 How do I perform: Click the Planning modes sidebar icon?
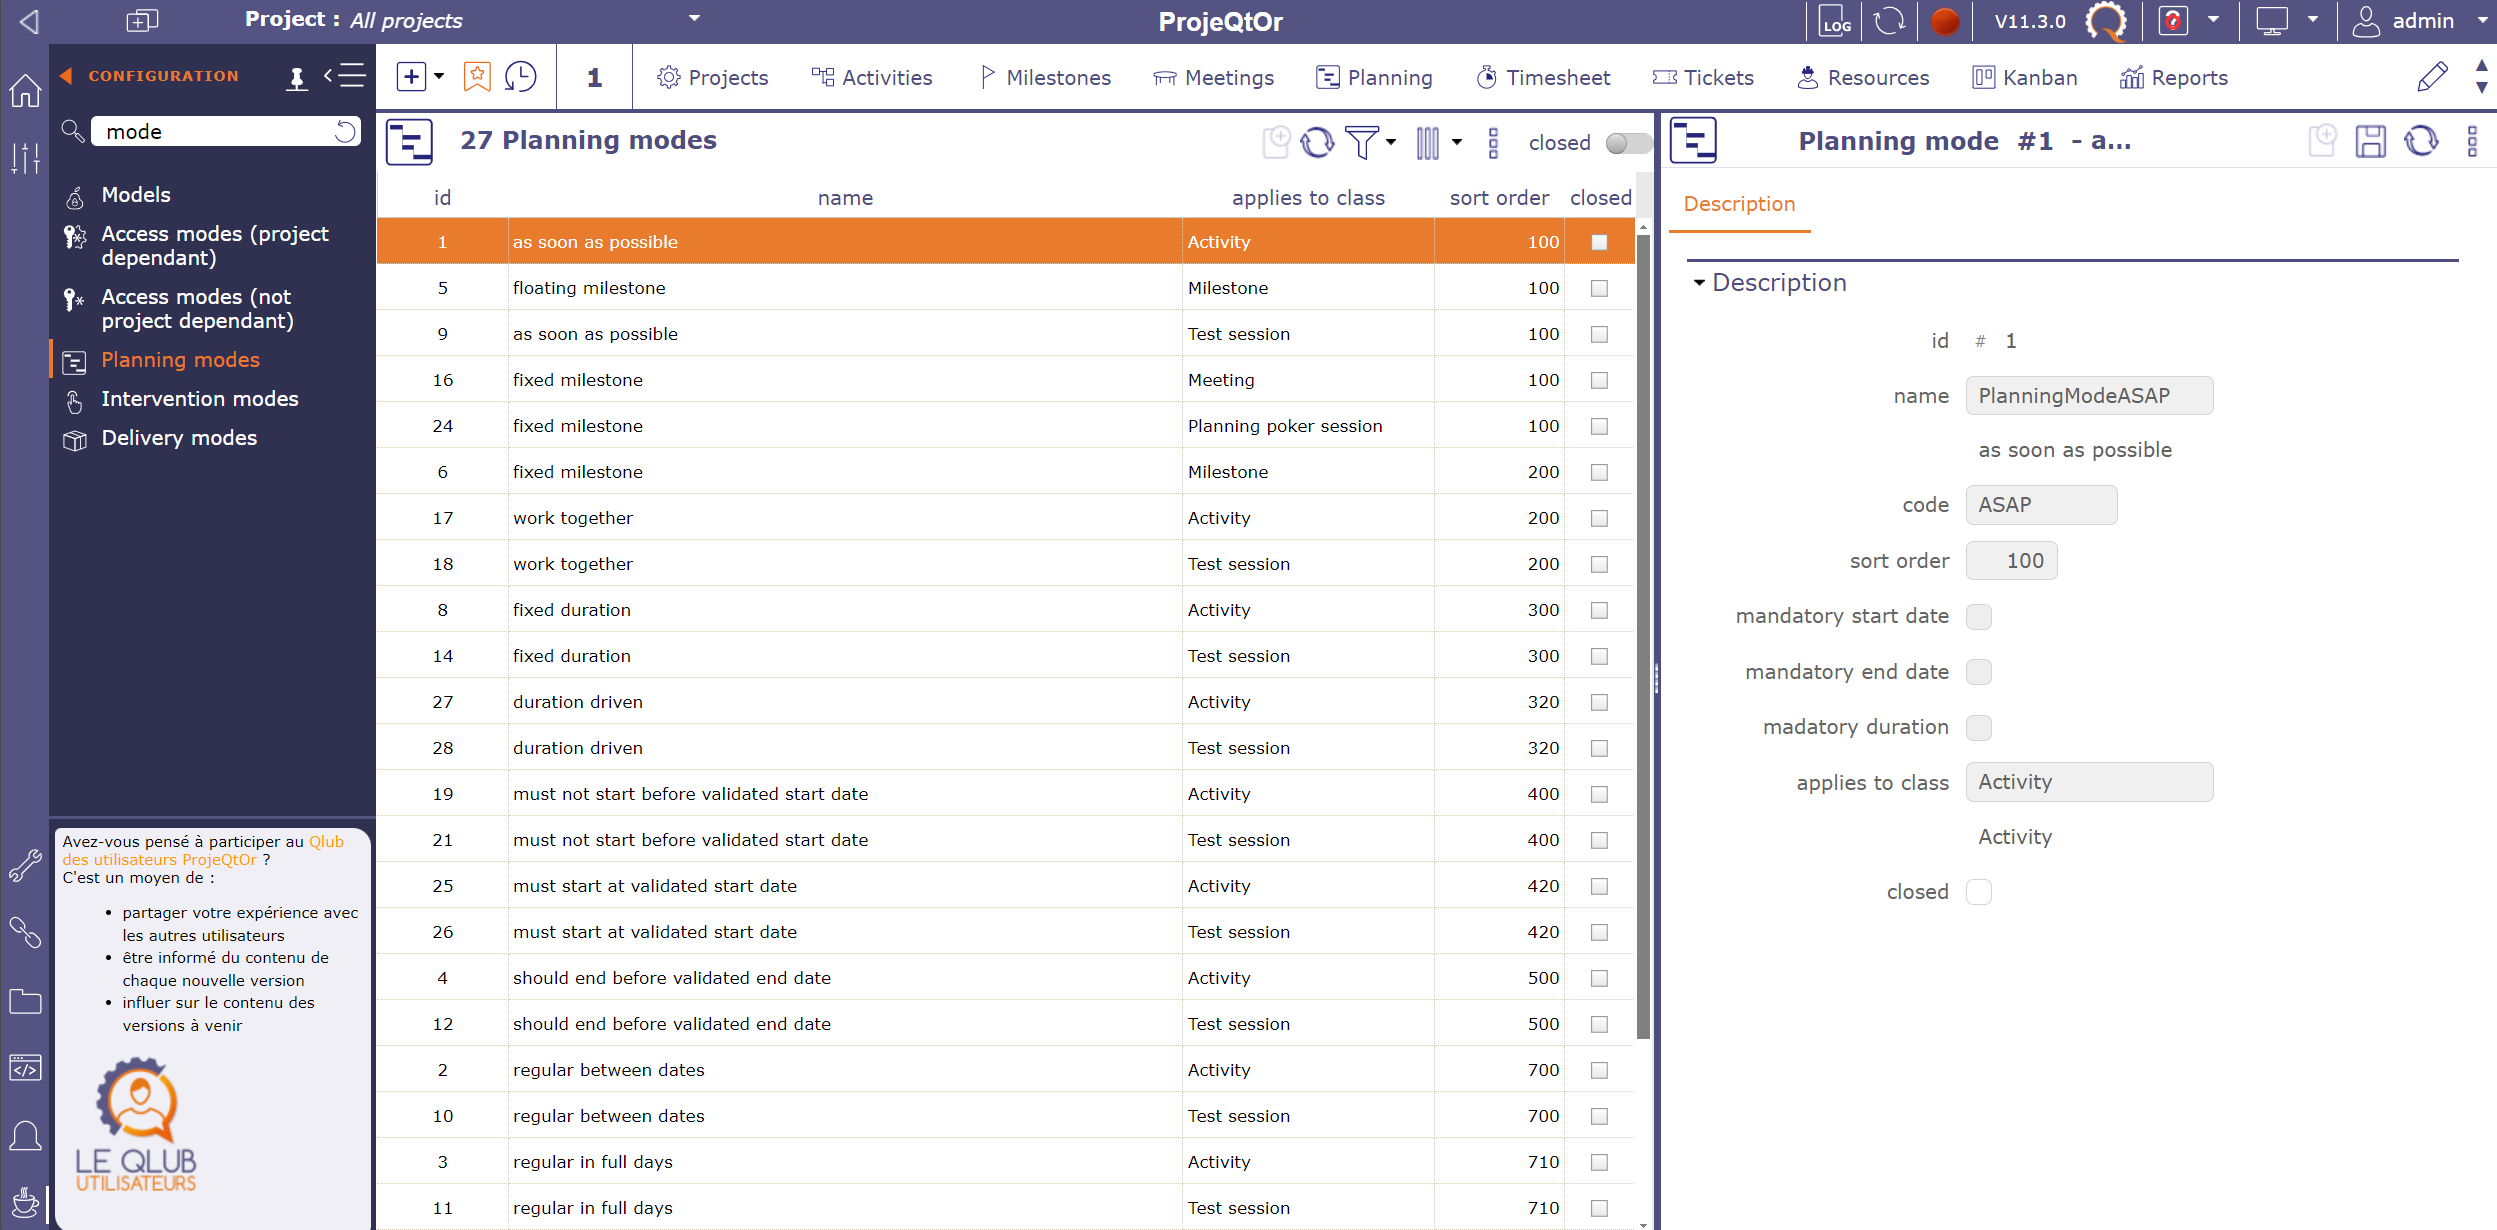coord(72,360)
